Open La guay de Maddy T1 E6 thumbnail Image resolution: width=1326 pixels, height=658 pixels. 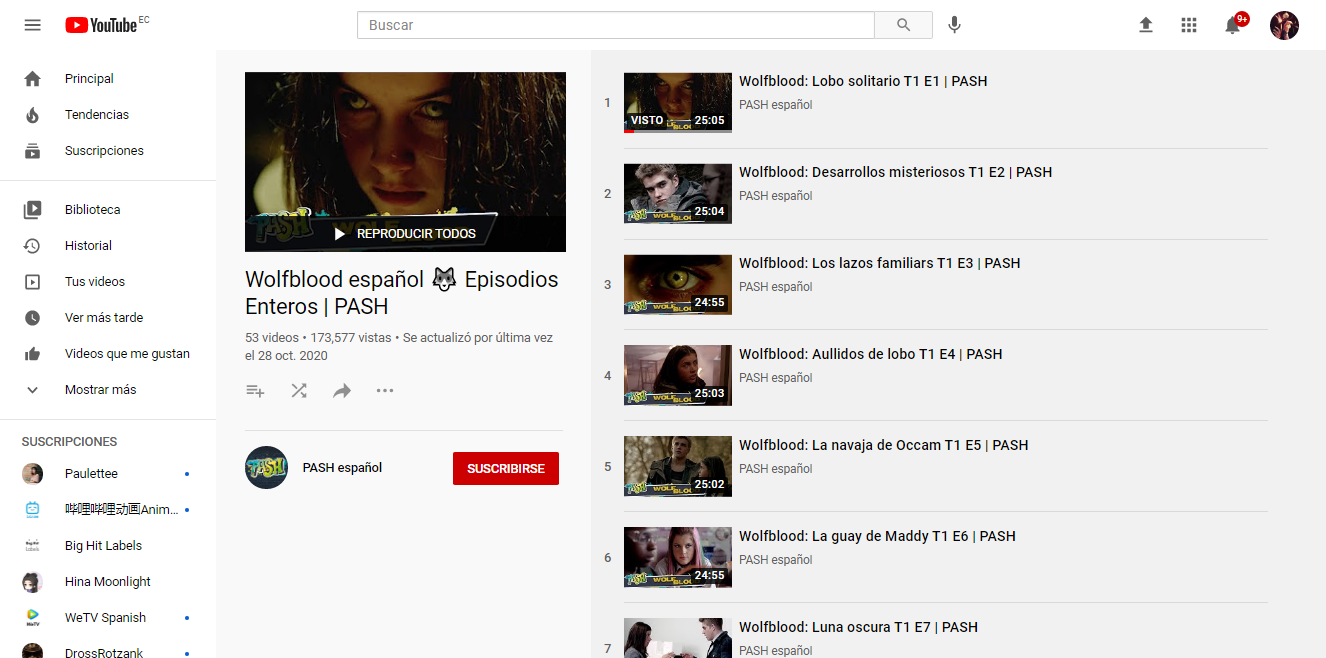click(678, 558)
